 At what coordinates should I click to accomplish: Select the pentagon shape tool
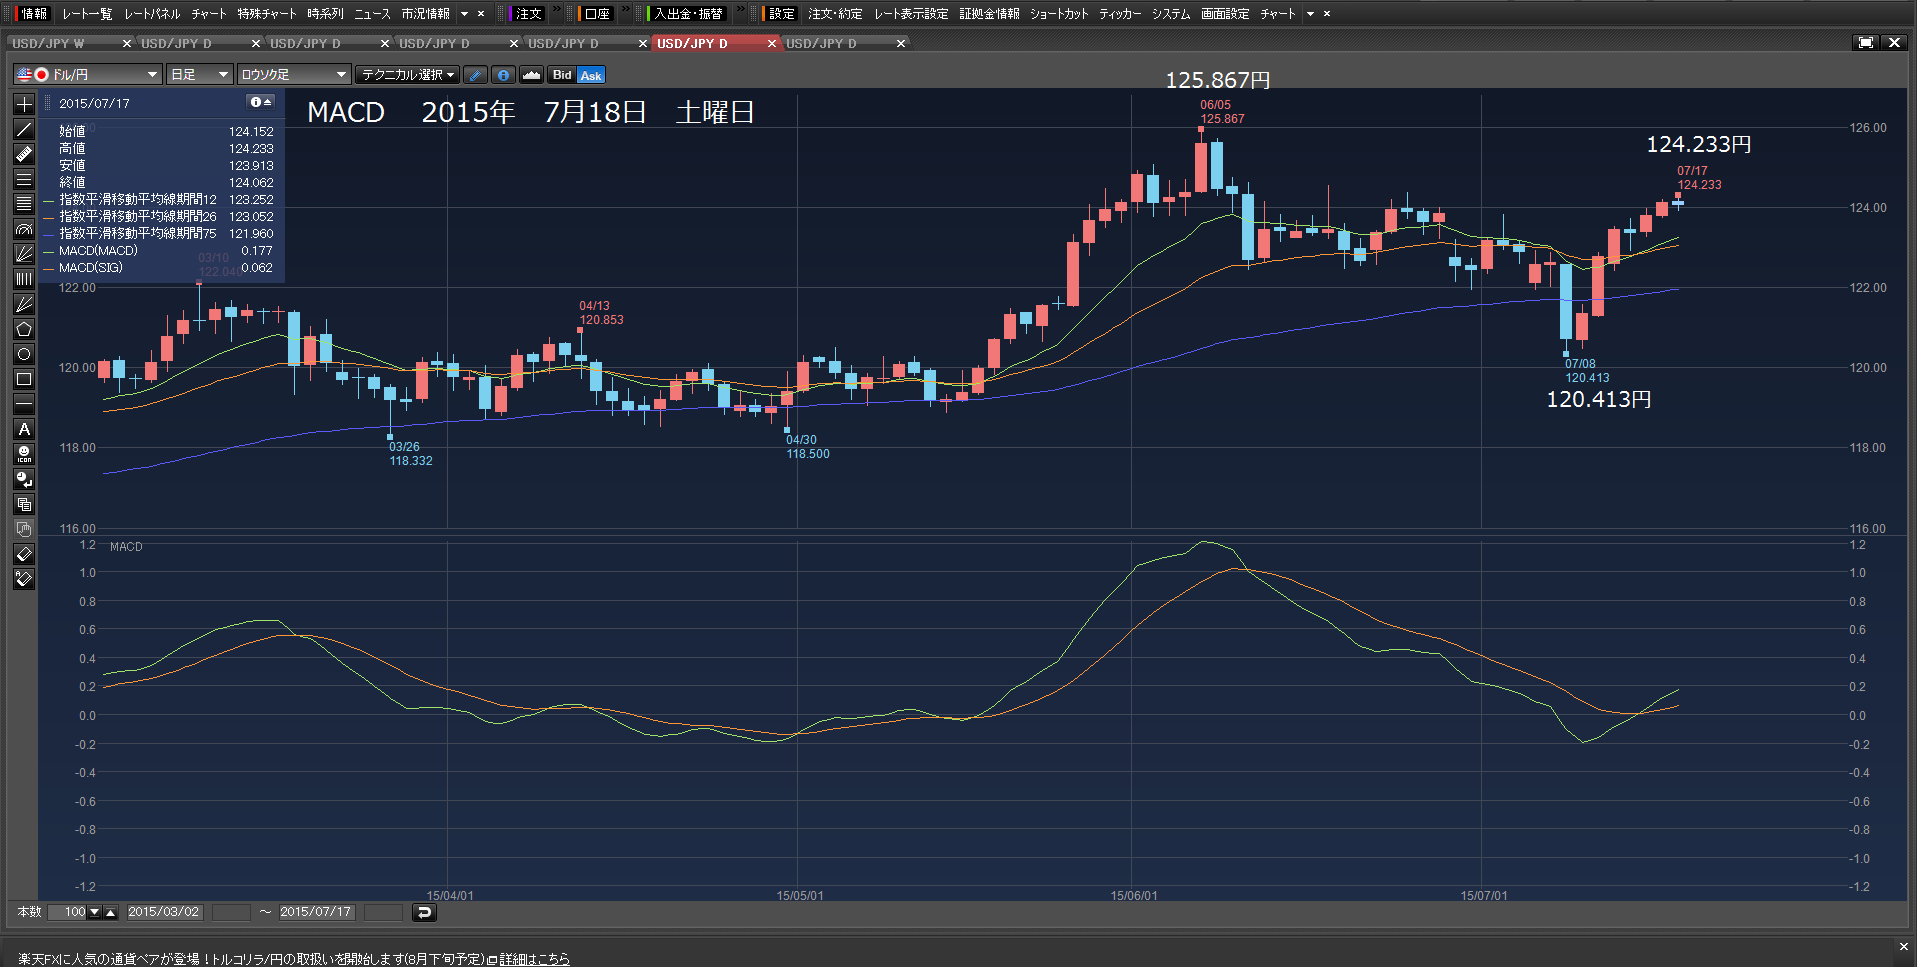pyautogui.click(x=24, y=329)
